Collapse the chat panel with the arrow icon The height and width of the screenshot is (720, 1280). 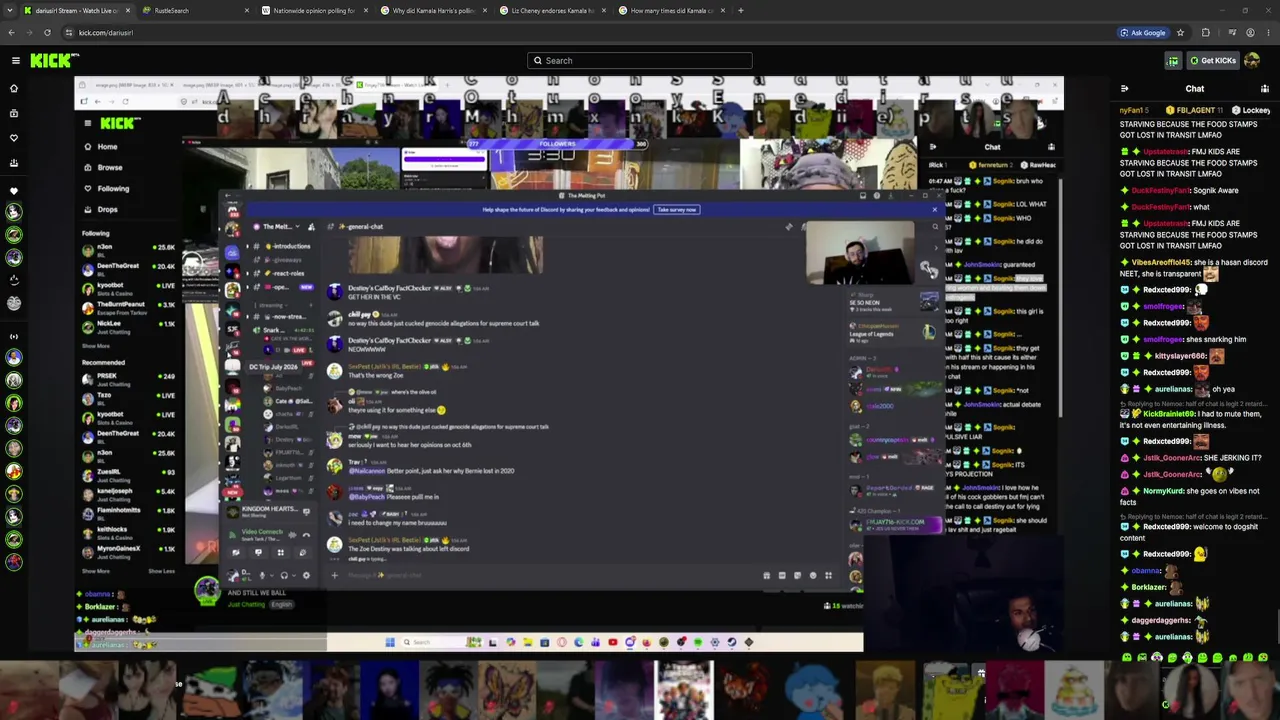coord(1125,89)
